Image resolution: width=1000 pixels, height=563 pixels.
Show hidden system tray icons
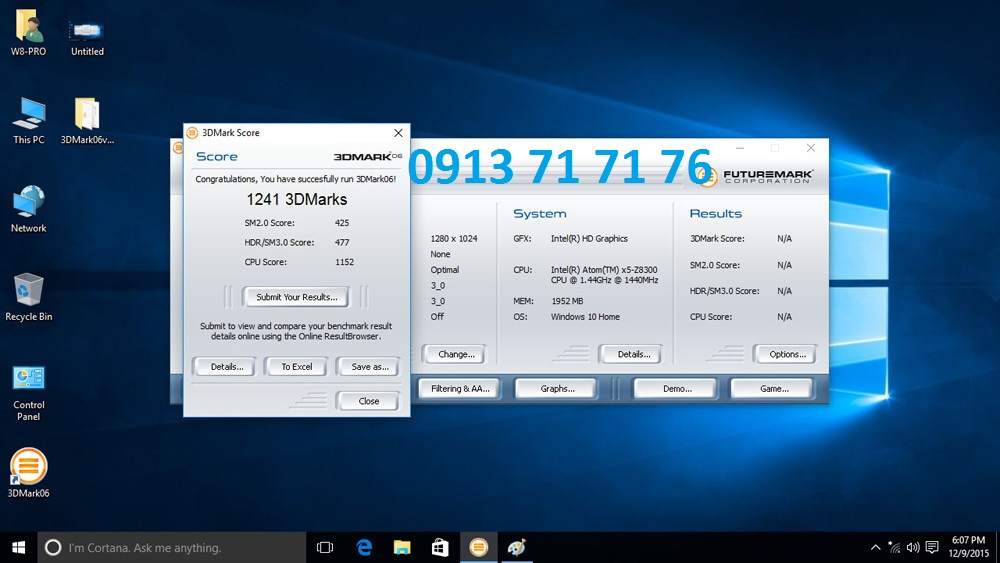point(876,547)
